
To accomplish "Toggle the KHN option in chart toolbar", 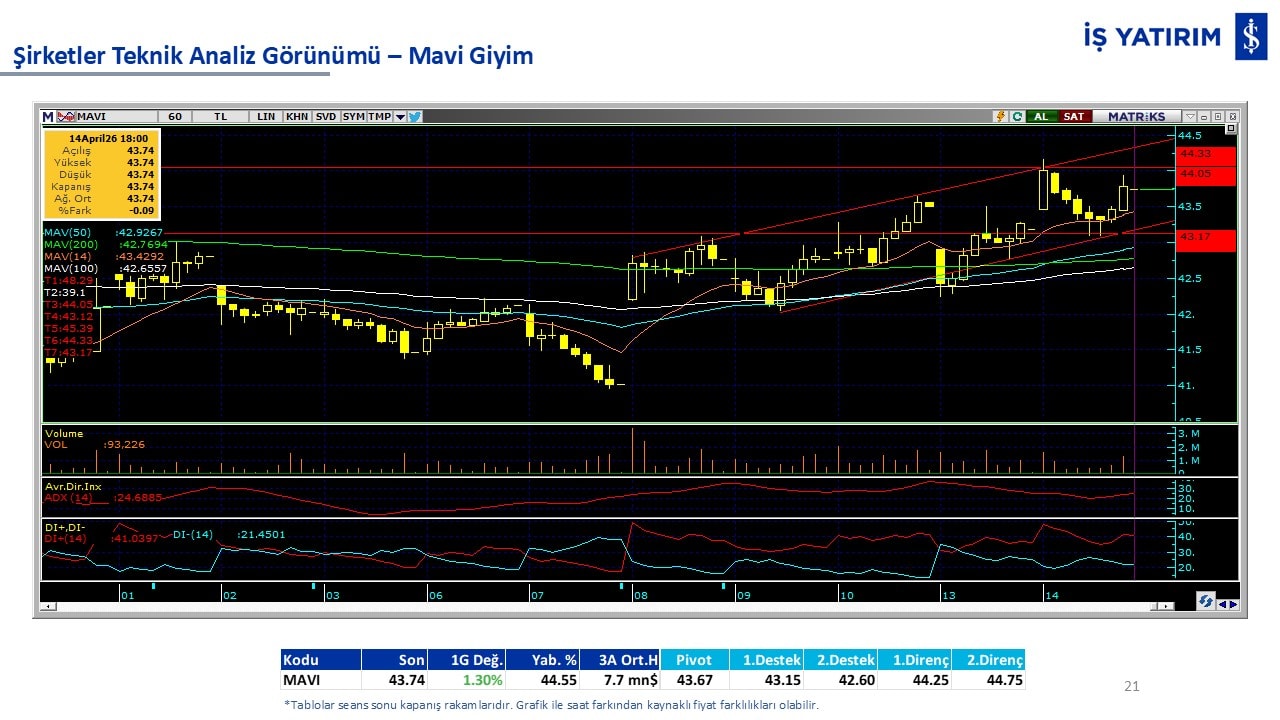I will (x=297, y=116).
